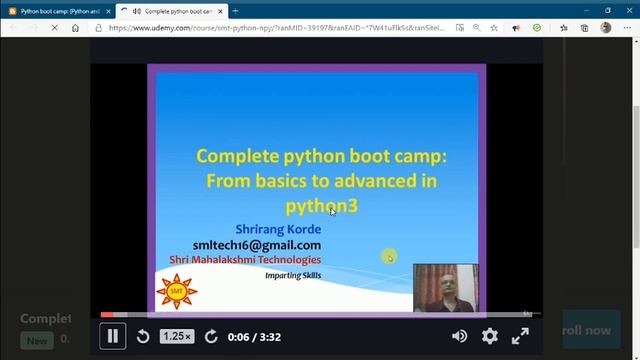The width and height of the screenshot is (640, 360).
Task: Click the Shri Mahalakshmi Technologies text
Action: (x=245, y=260)
